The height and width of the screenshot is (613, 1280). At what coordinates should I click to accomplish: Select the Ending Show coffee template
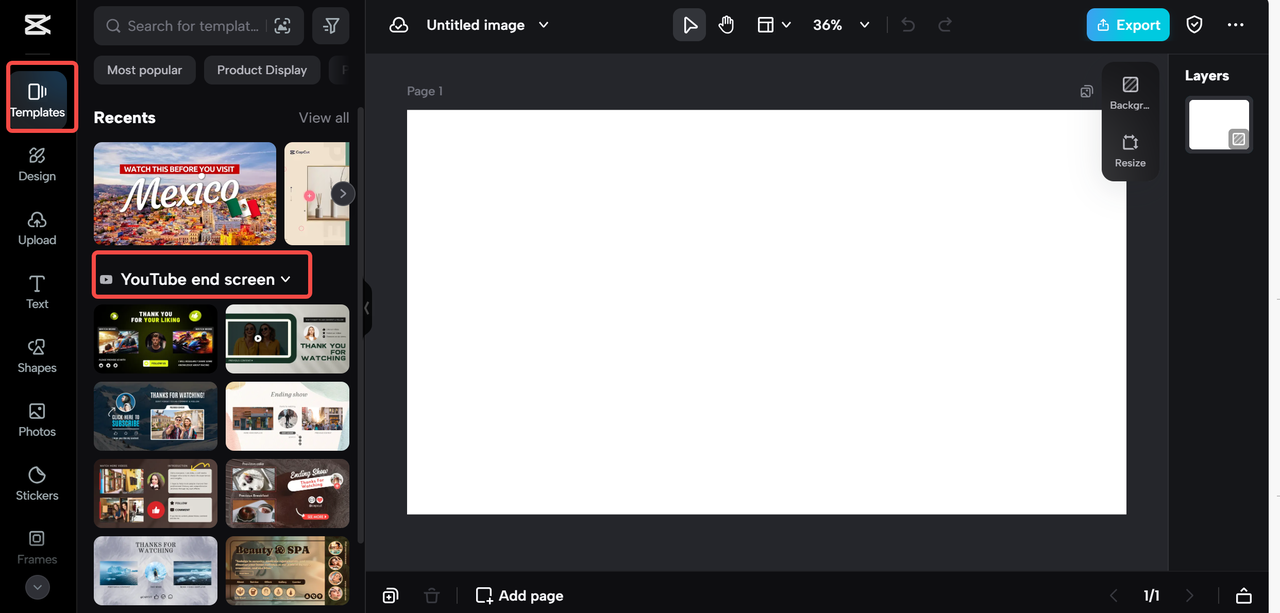pos(288,494)
